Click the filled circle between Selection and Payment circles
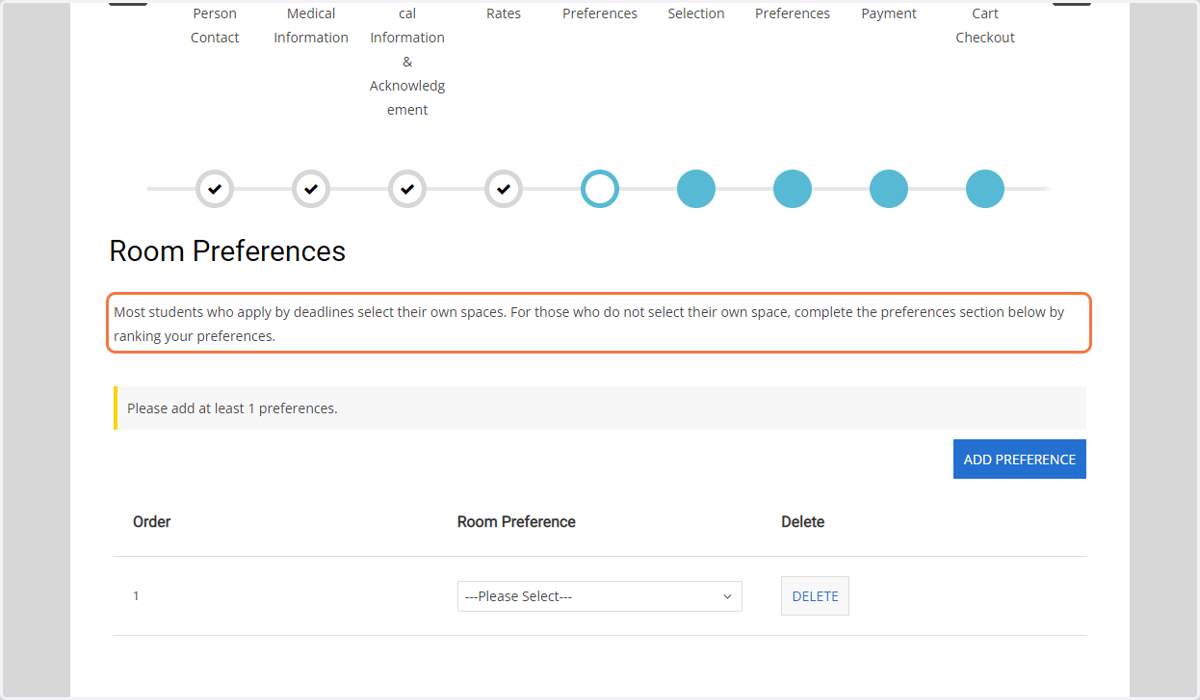This screenshot has height=700, width=1200. click(792, 189)
